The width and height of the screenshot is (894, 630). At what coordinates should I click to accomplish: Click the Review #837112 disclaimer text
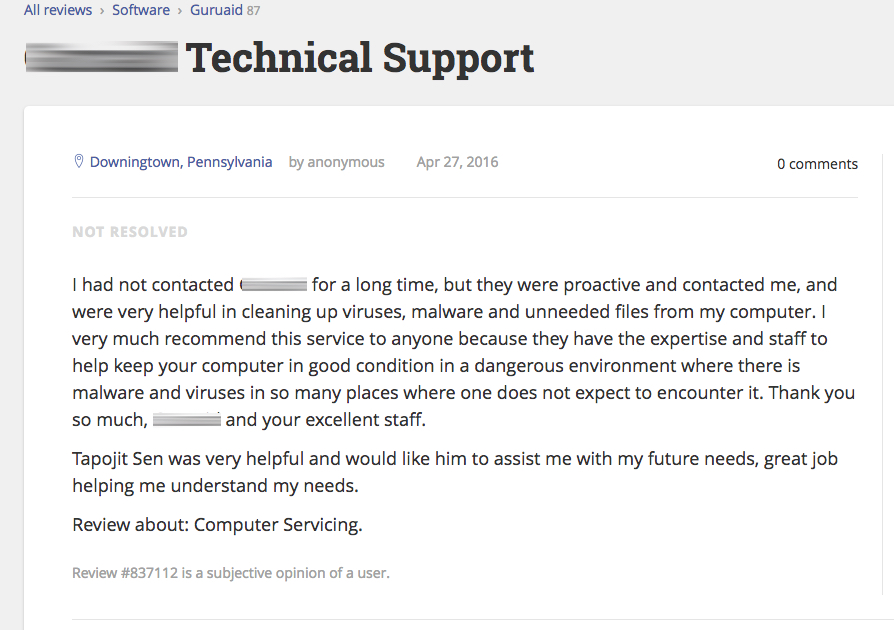231,574
